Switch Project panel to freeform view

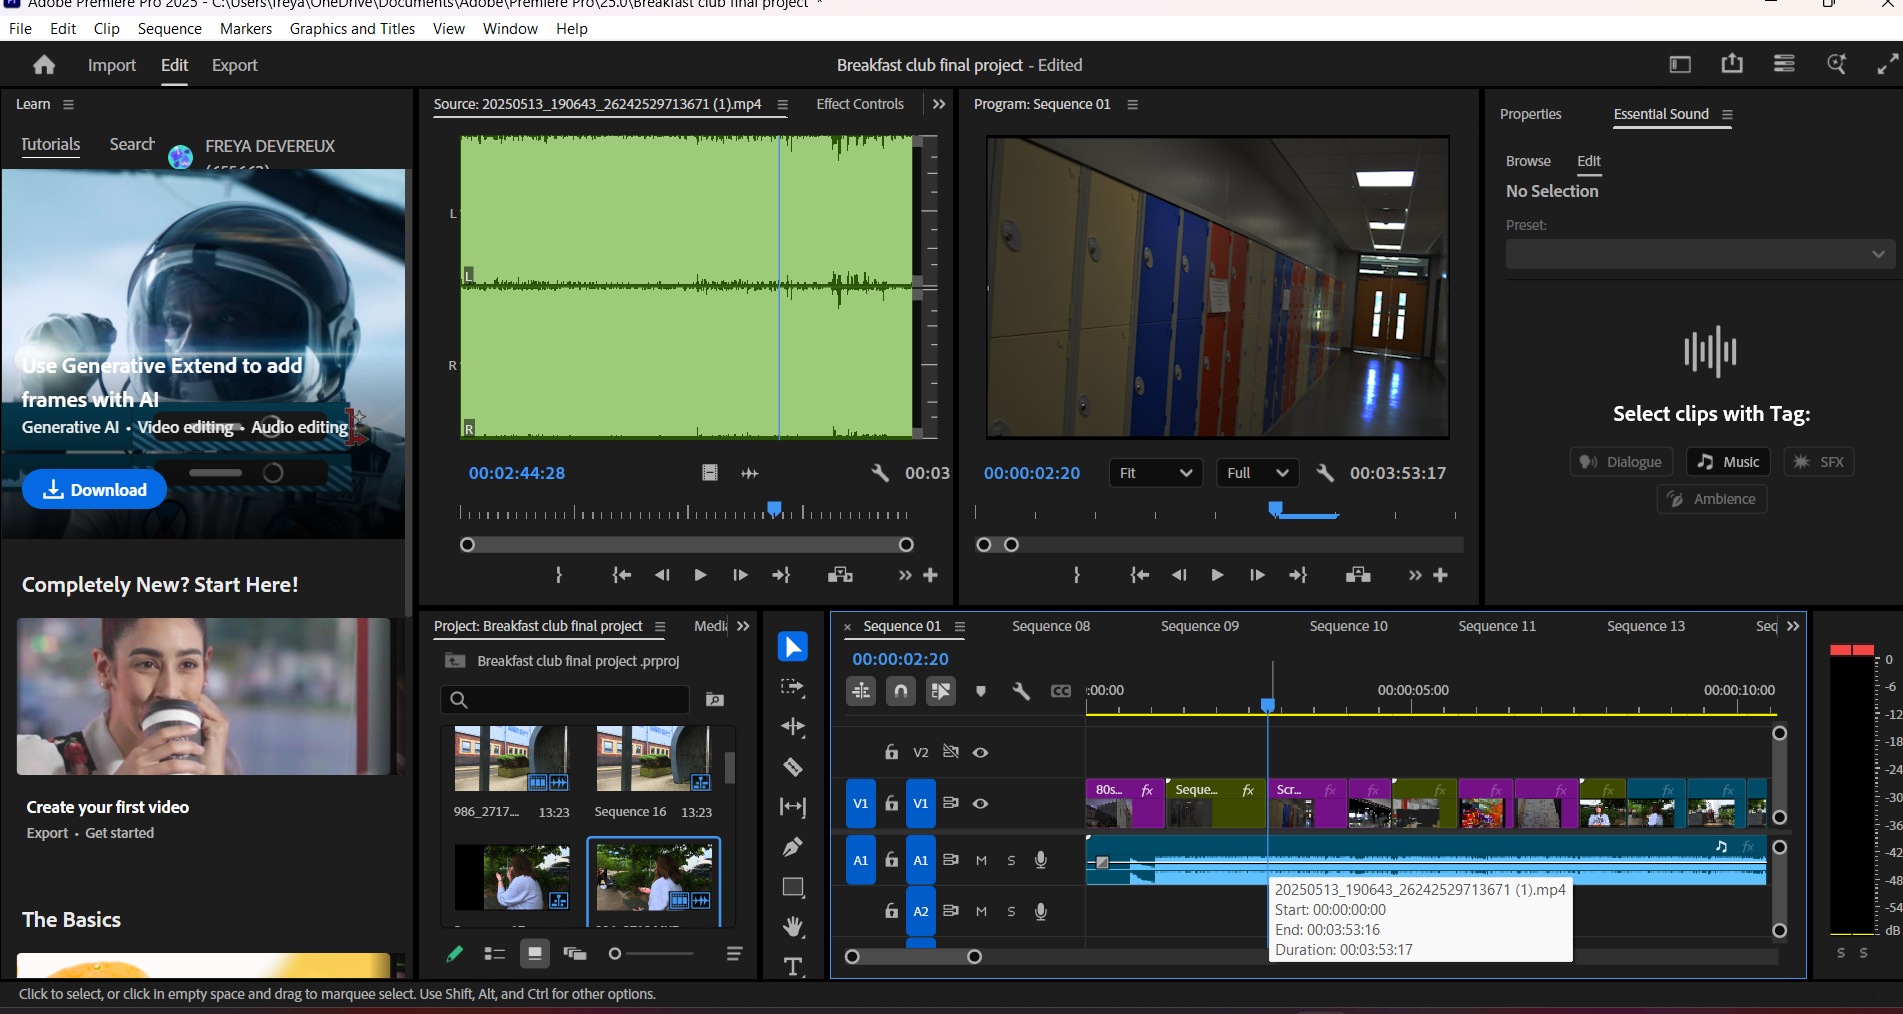click(574, 954)
